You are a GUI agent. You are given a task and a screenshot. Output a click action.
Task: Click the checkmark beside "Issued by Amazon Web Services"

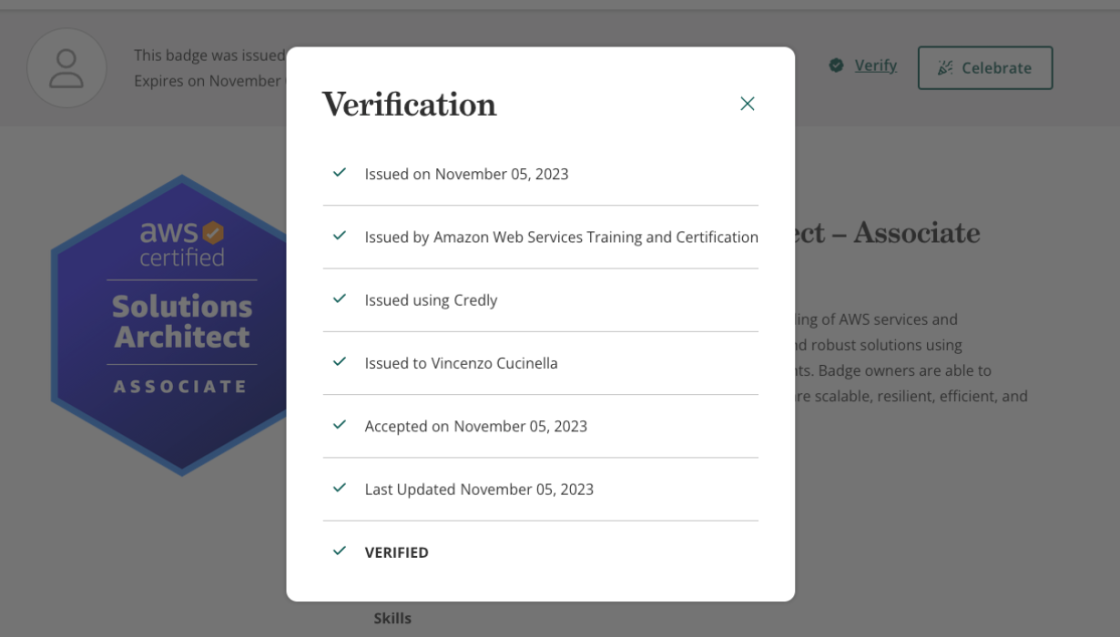click(x=338, y=237)
